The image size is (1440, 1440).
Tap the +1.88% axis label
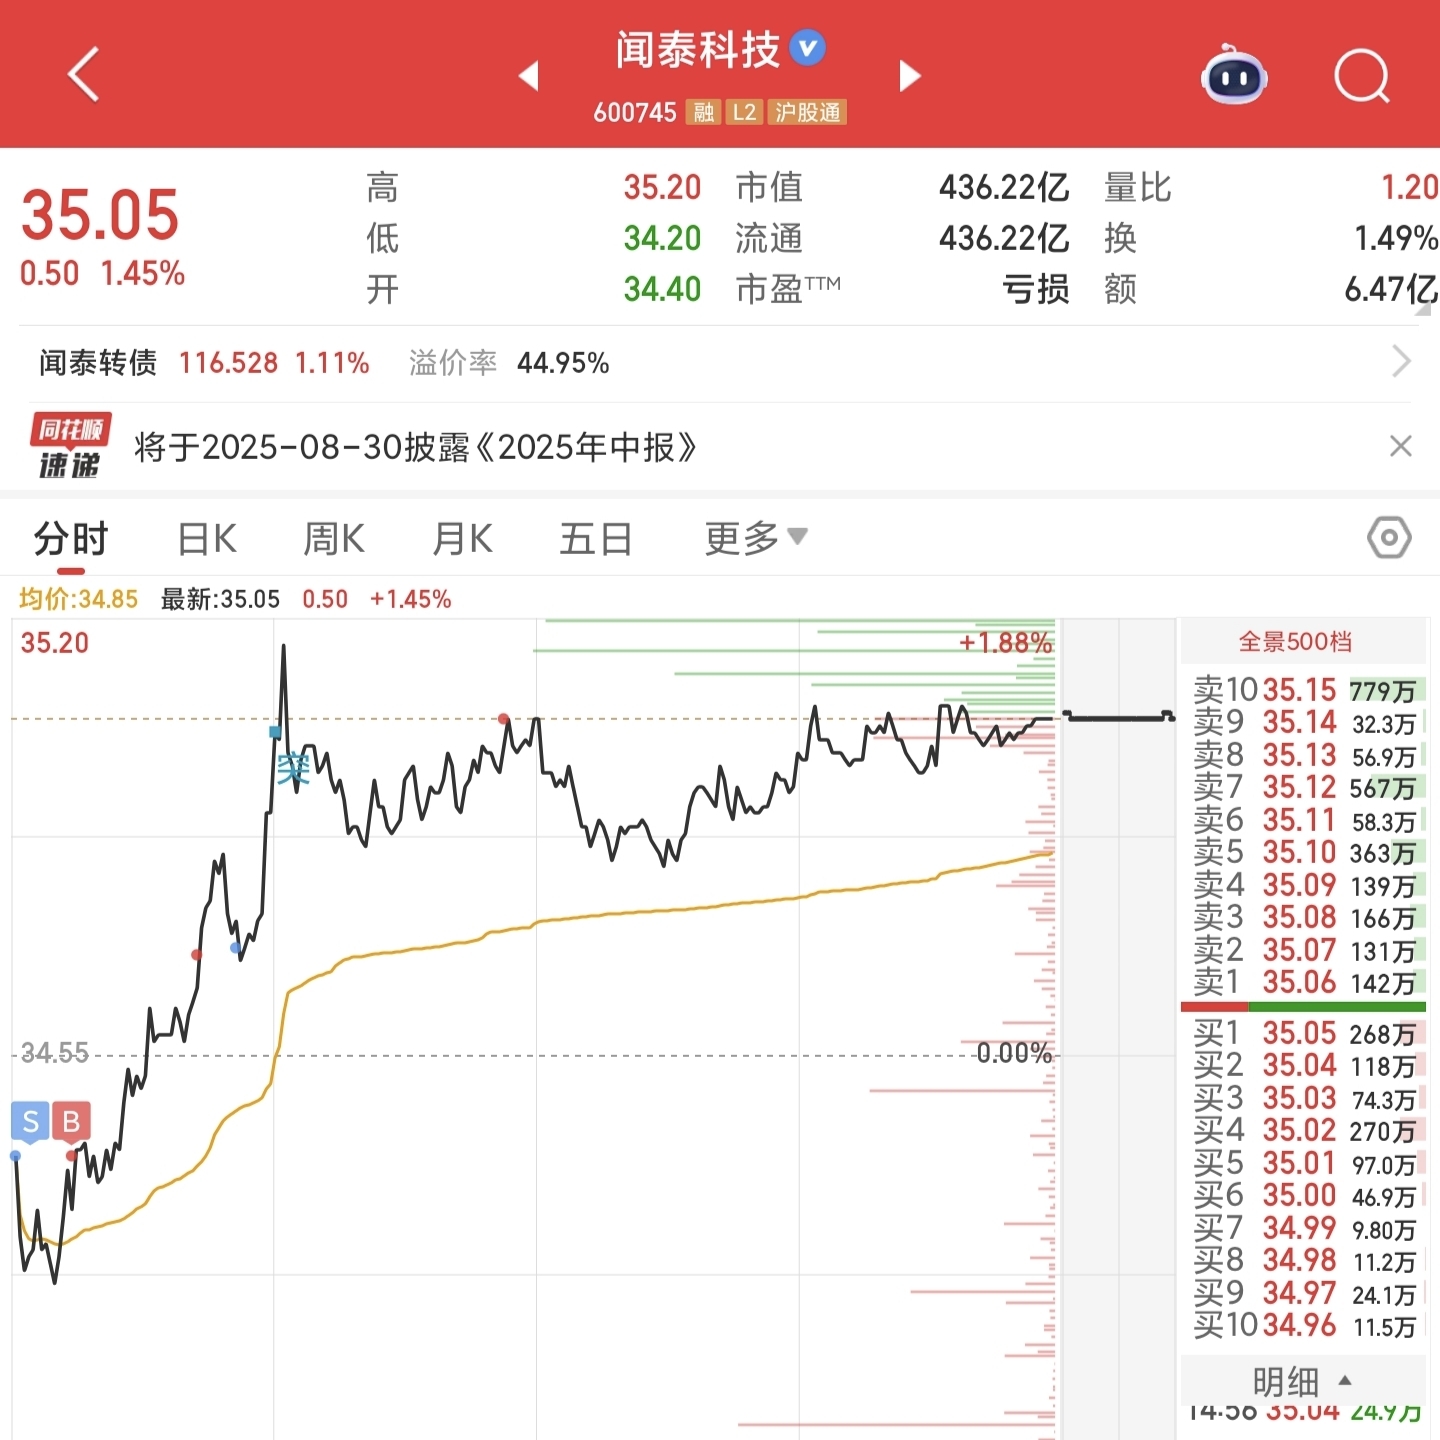click(x=1005, y=643)
